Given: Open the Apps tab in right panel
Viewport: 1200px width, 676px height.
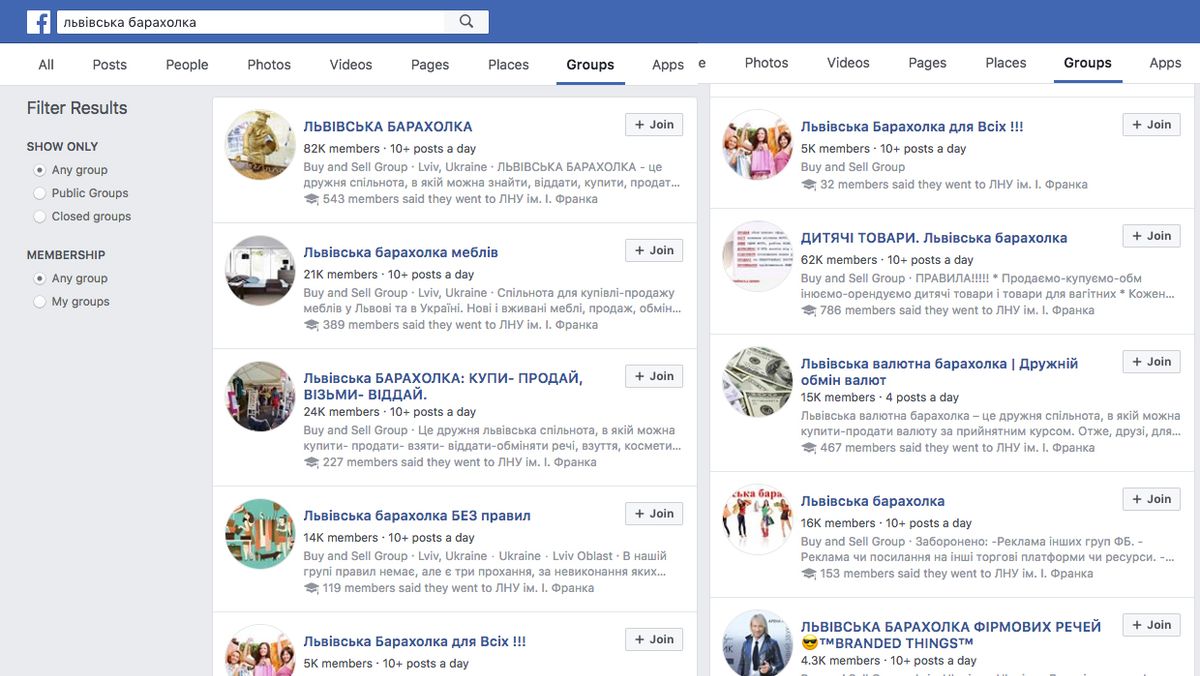Looking at the screenshot, I should [x=1165, y=62].
